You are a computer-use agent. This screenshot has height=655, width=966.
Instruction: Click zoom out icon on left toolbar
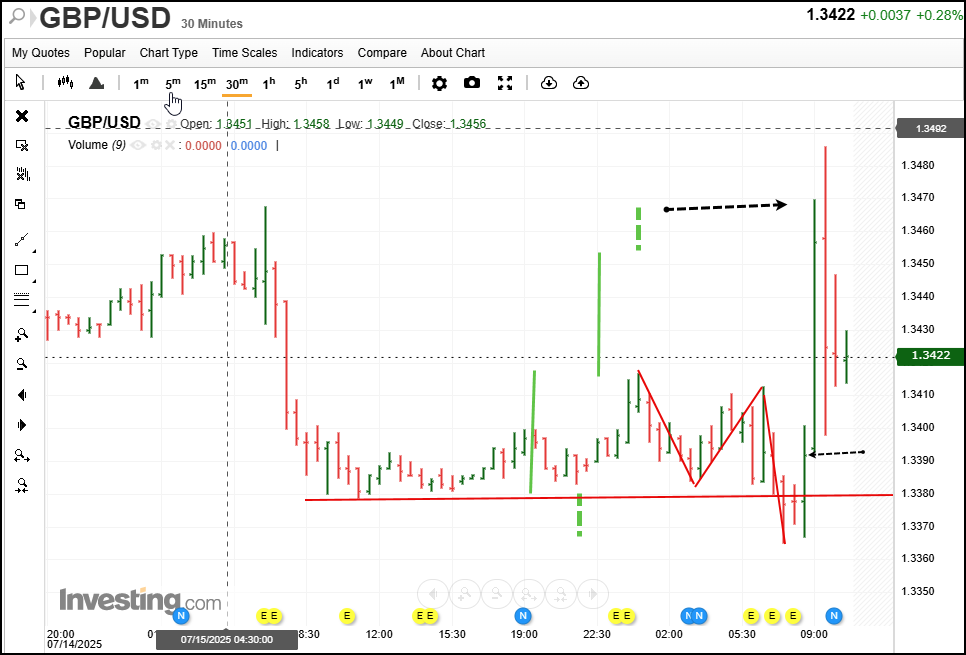[x=22, y=364]
